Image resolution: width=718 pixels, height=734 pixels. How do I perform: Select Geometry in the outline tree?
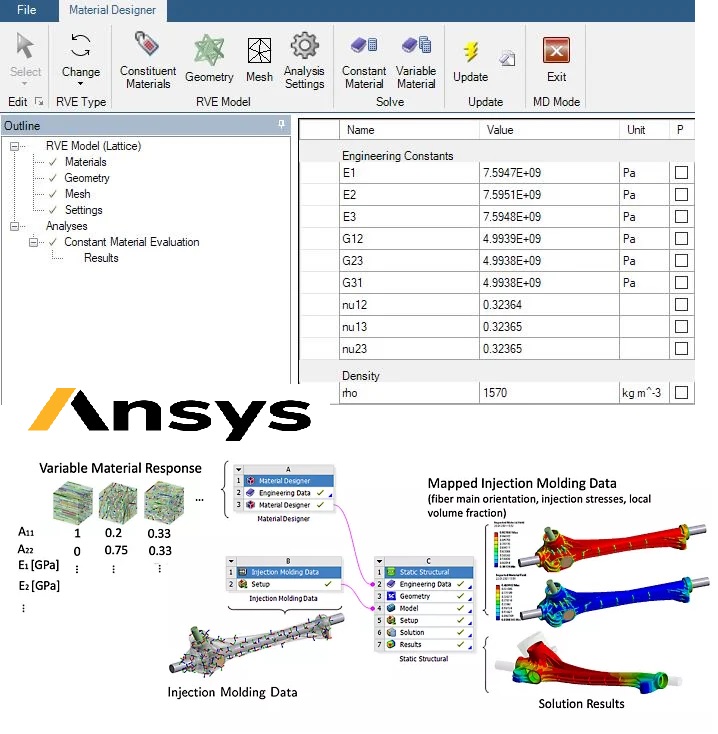click(87, 178)
